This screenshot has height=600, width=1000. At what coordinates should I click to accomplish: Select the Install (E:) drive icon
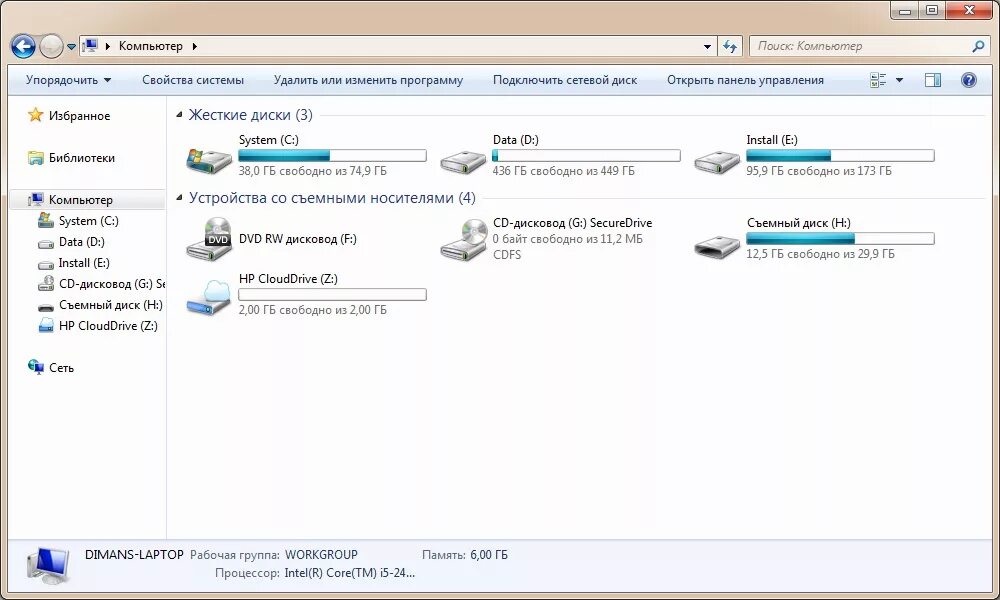tap(717, 161)
